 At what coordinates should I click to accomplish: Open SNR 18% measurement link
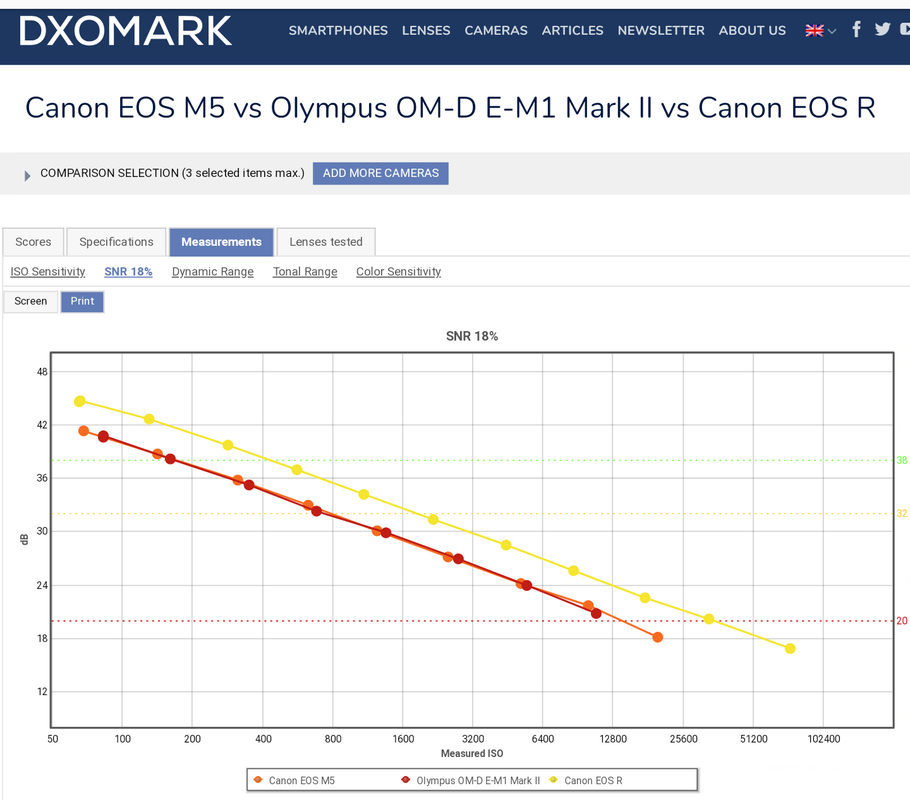pyautogui.click(x=128, y=272)
